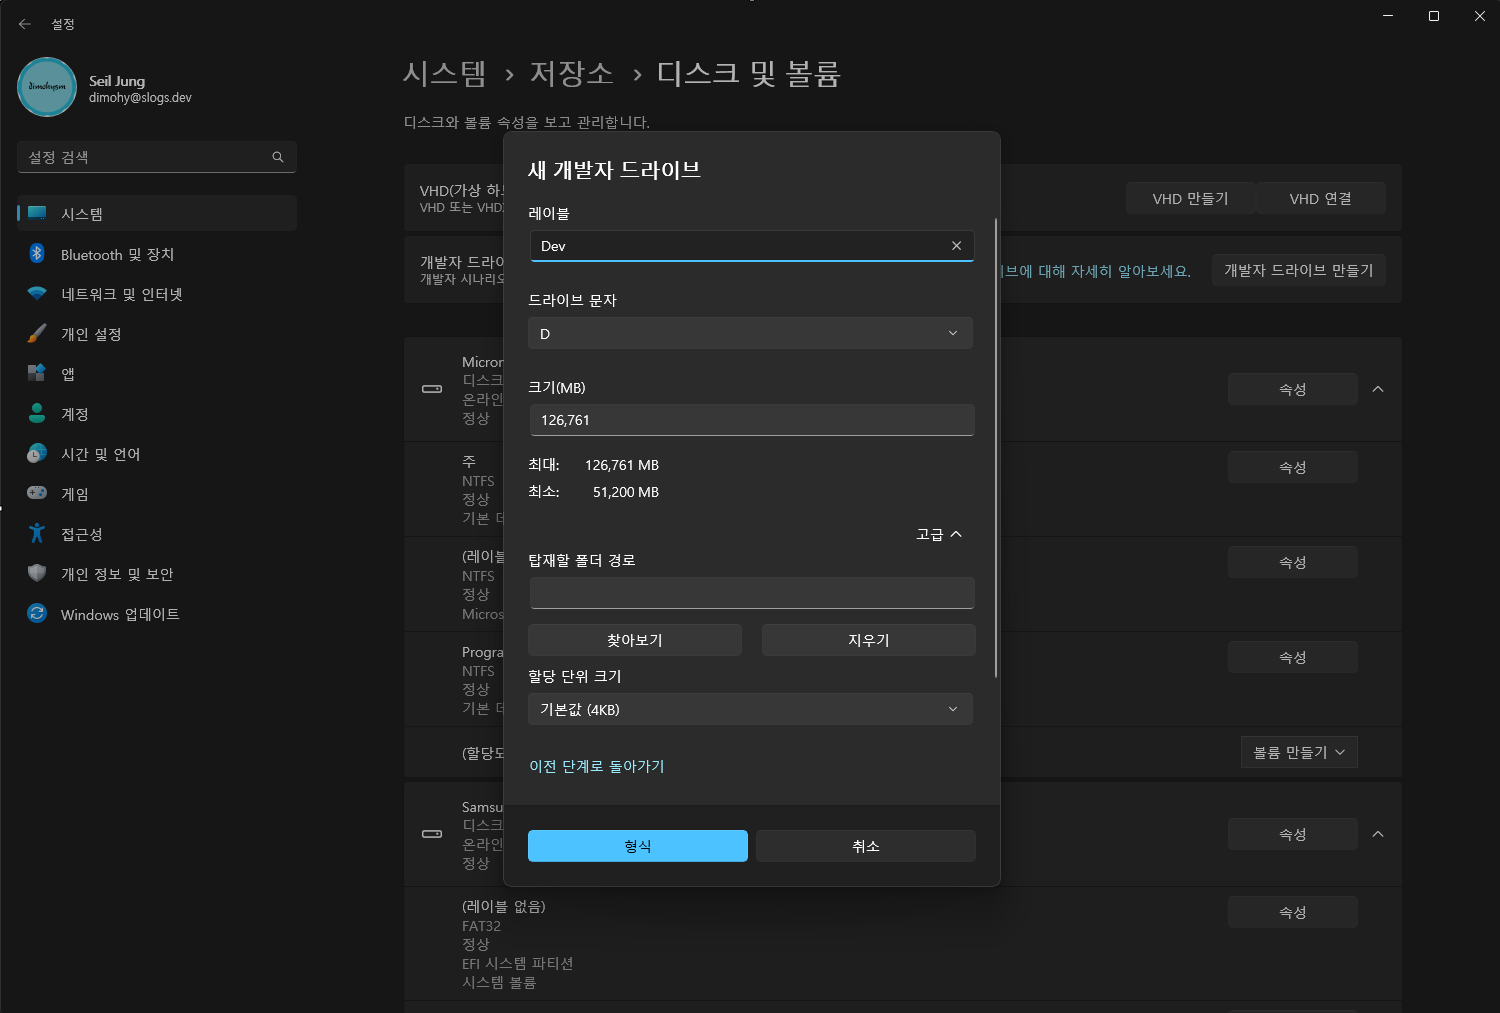Click the 형식 button to format
The image size is (1500, 1013).
[x=638, y=846]
